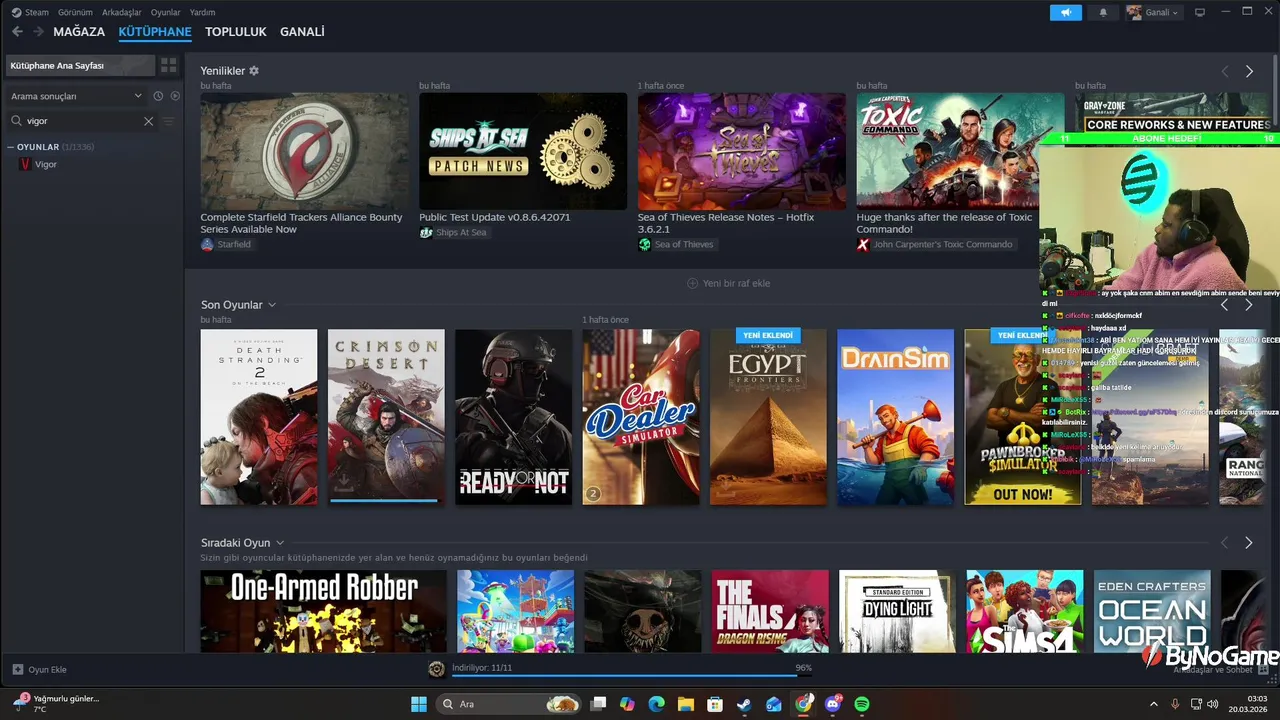This screenshot has height=720, width=1280.
Task: Open the Görünüm menu
Action: coord(75,12)
